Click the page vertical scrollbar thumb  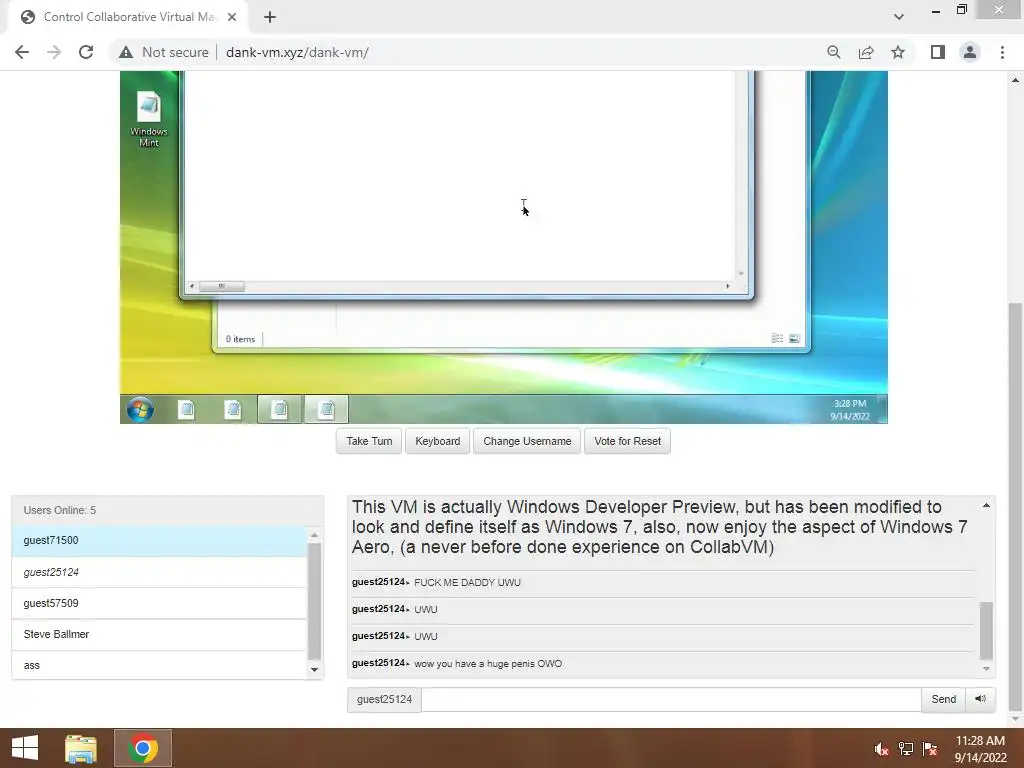pyautogui.click(x=1015, y=507)
